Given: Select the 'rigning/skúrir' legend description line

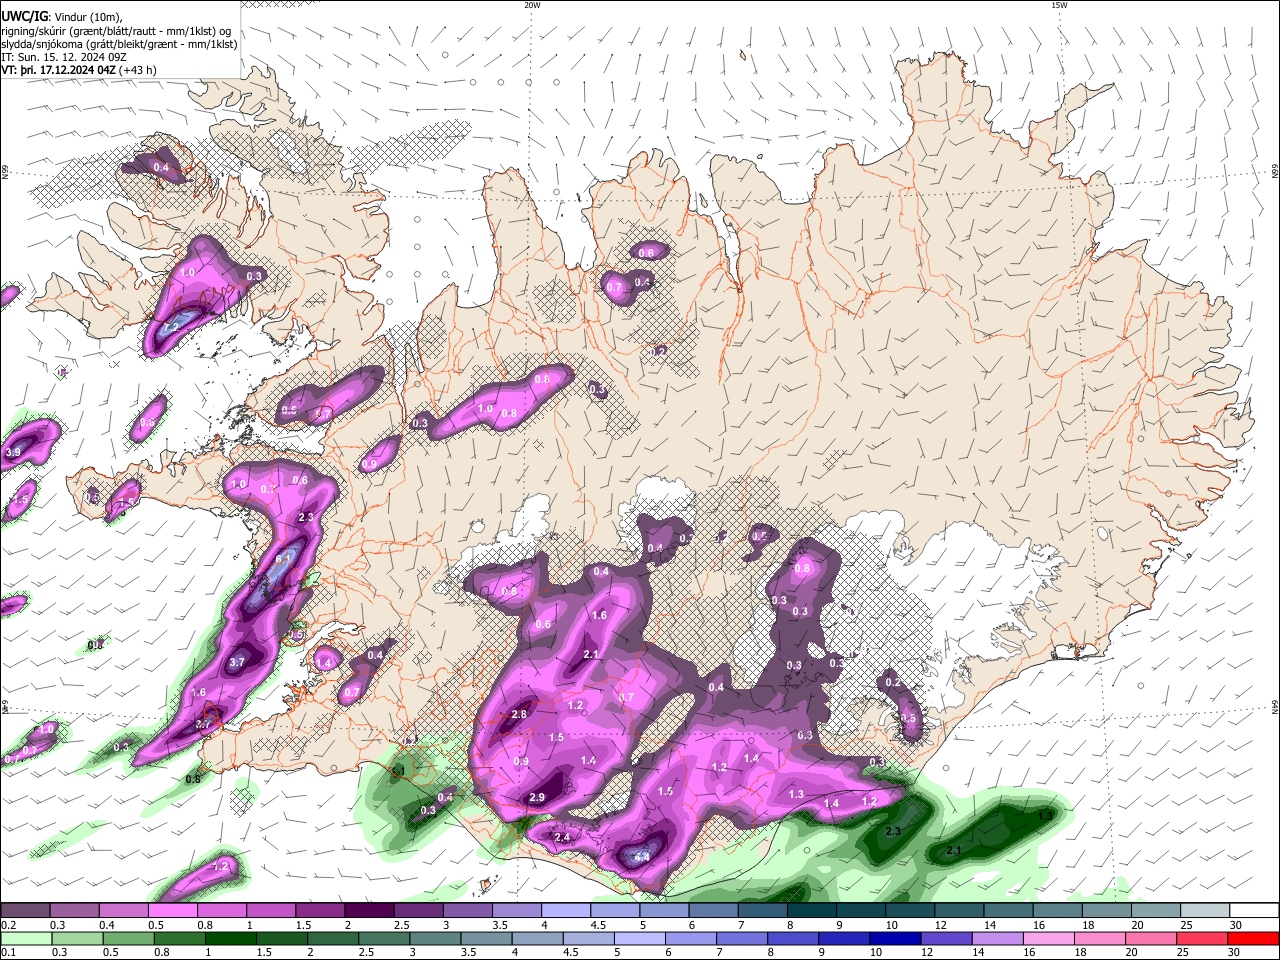Looking at the screenshot, I should 116,30.
